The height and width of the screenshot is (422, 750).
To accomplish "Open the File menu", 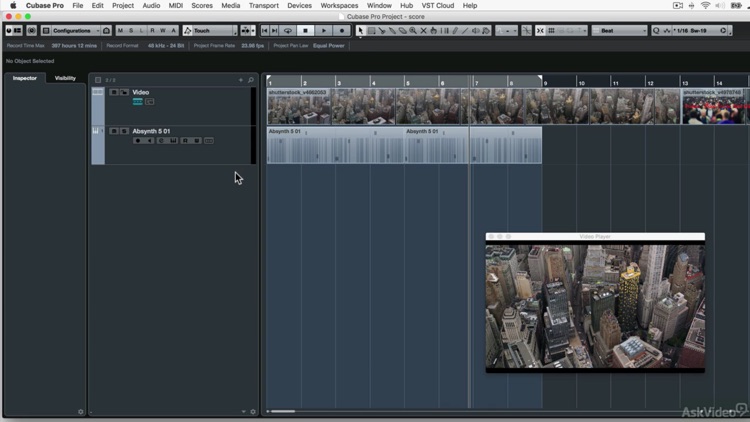I will [x=77, y=5].
